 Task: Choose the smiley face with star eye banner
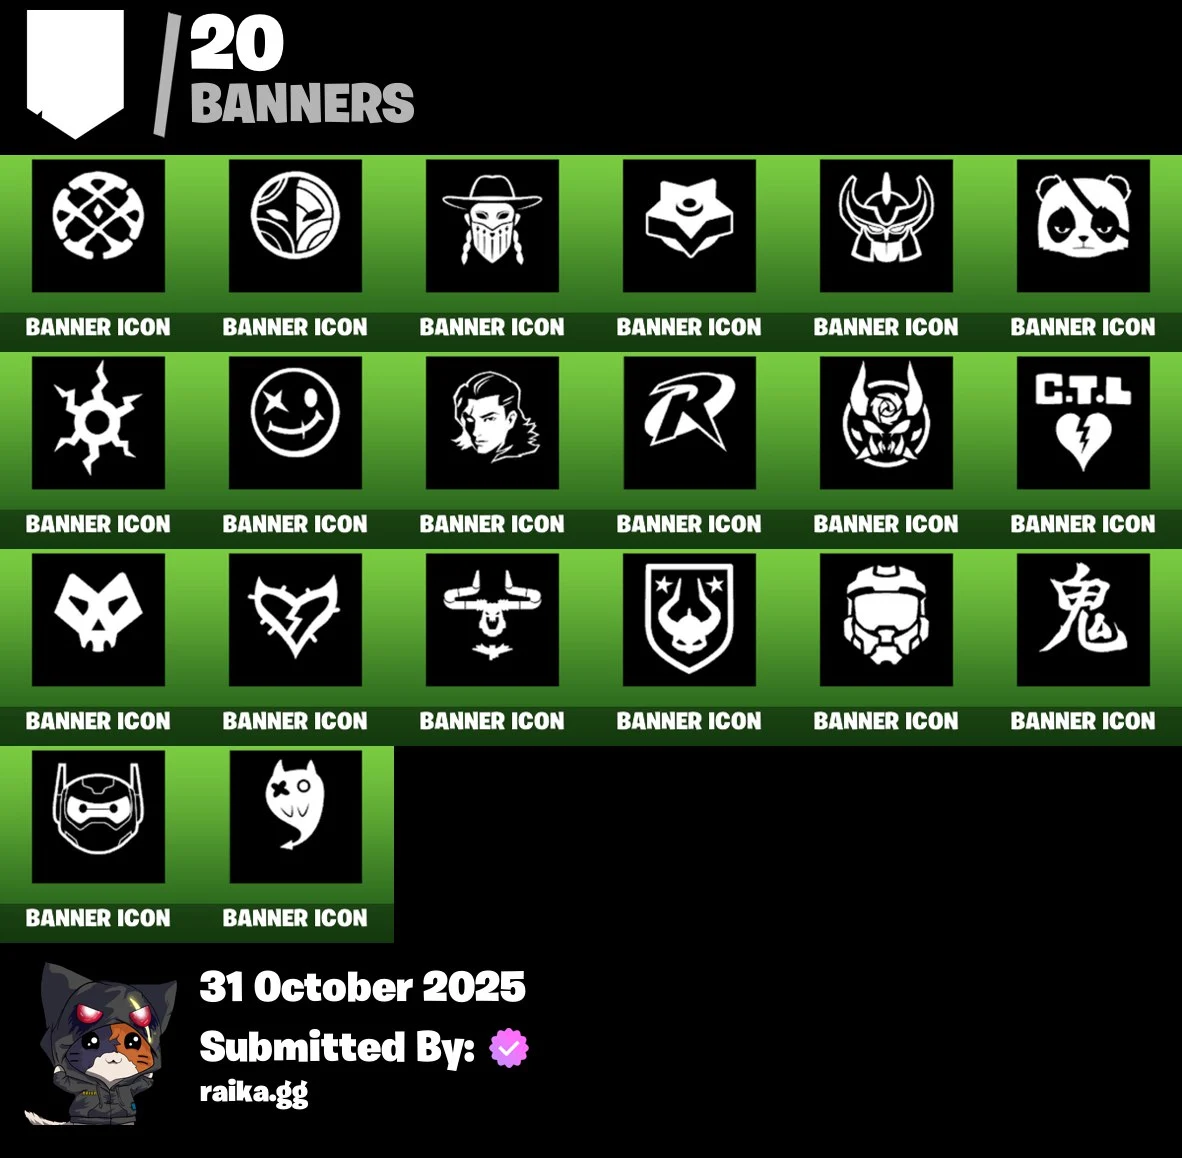coord(296,423)
